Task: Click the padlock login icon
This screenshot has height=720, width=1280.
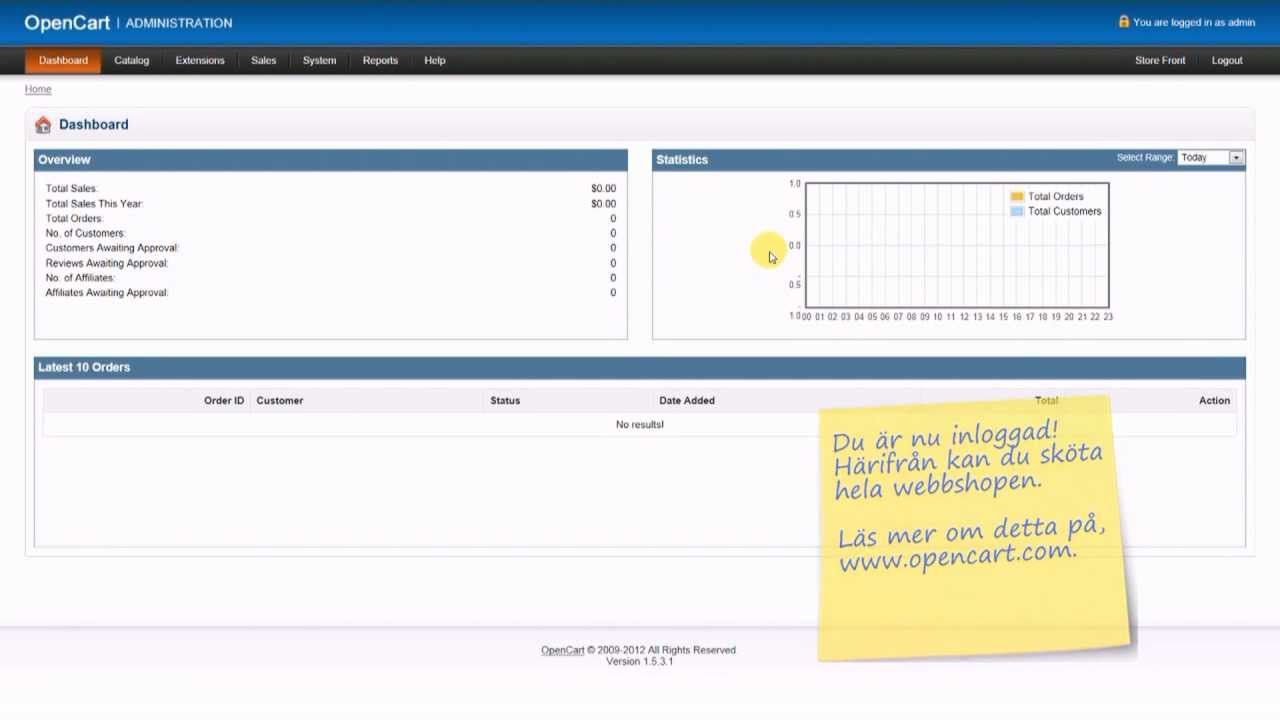Action: (1124, 21)
